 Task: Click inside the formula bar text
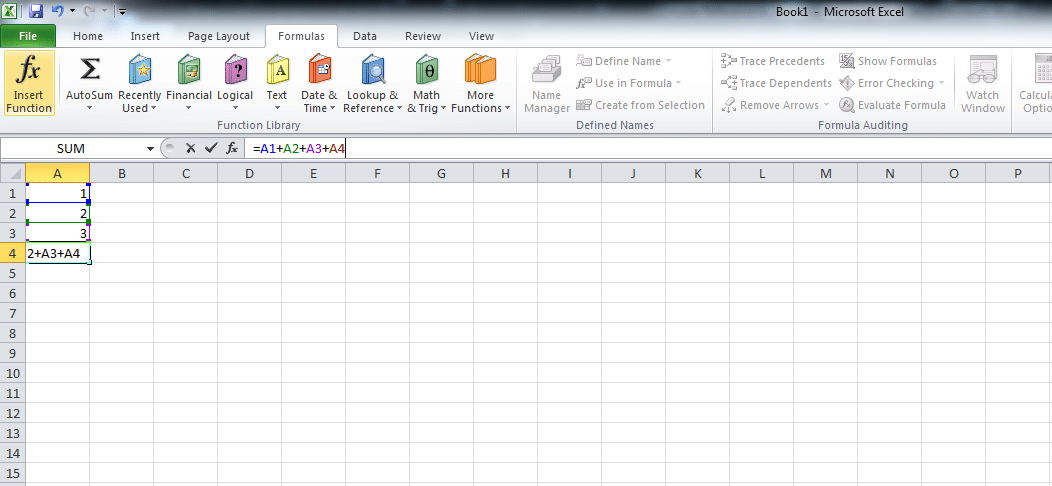coord(299,148)
